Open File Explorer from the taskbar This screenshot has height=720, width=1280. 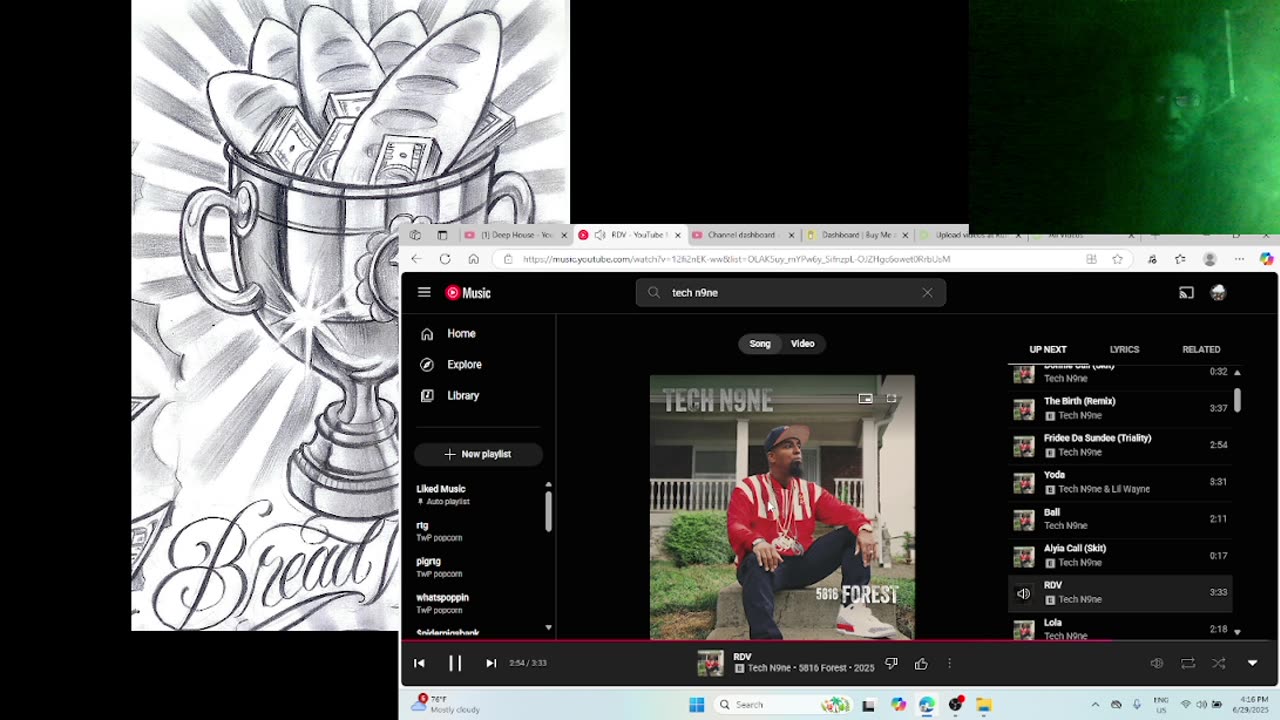984,705
